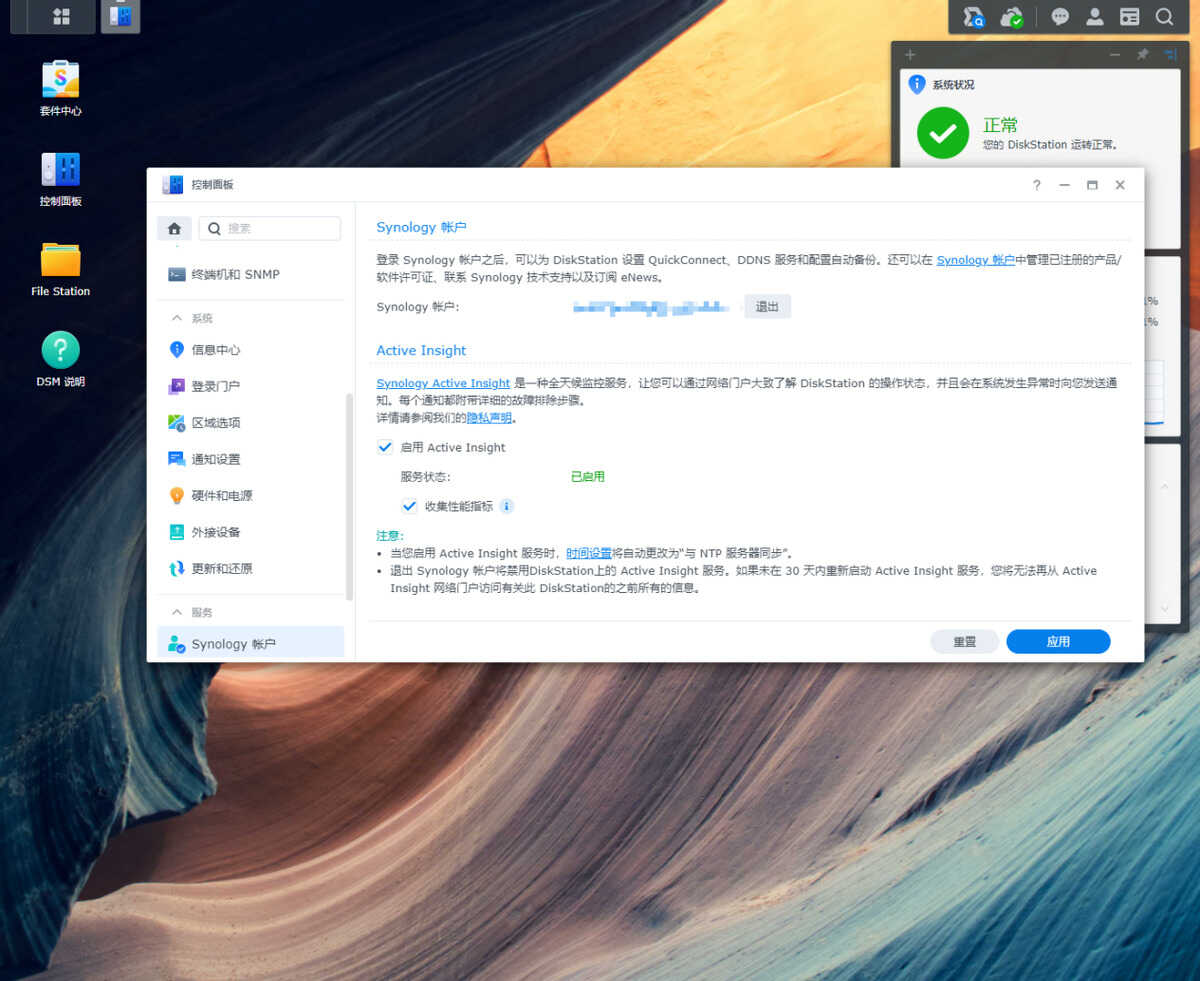The height and width of the screenshot is (981, 1200).
Task: Open the global search magnifier icon
Action: [x=1164, y=16]
